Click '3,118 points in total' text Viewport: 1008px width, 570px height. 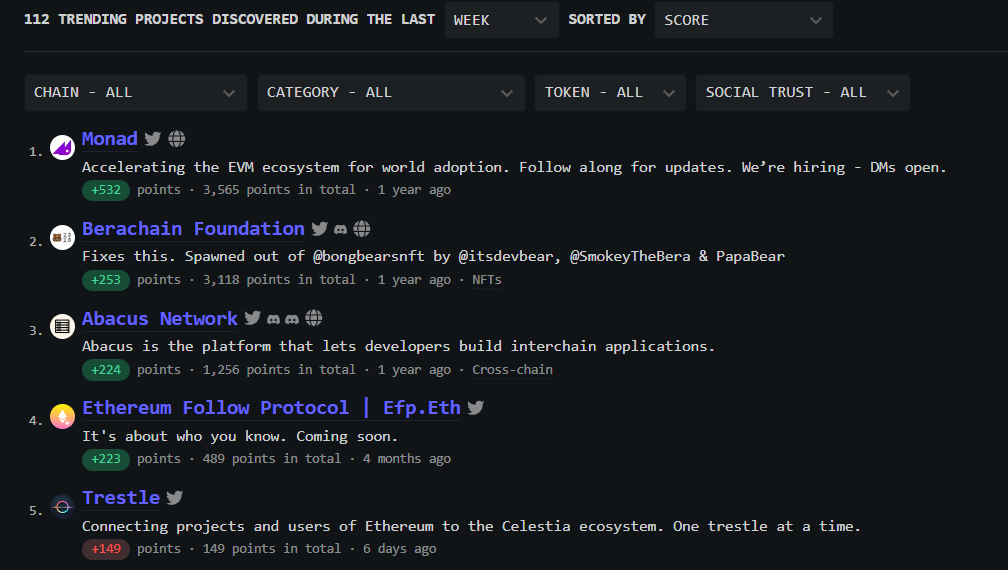tap(279, 280)
